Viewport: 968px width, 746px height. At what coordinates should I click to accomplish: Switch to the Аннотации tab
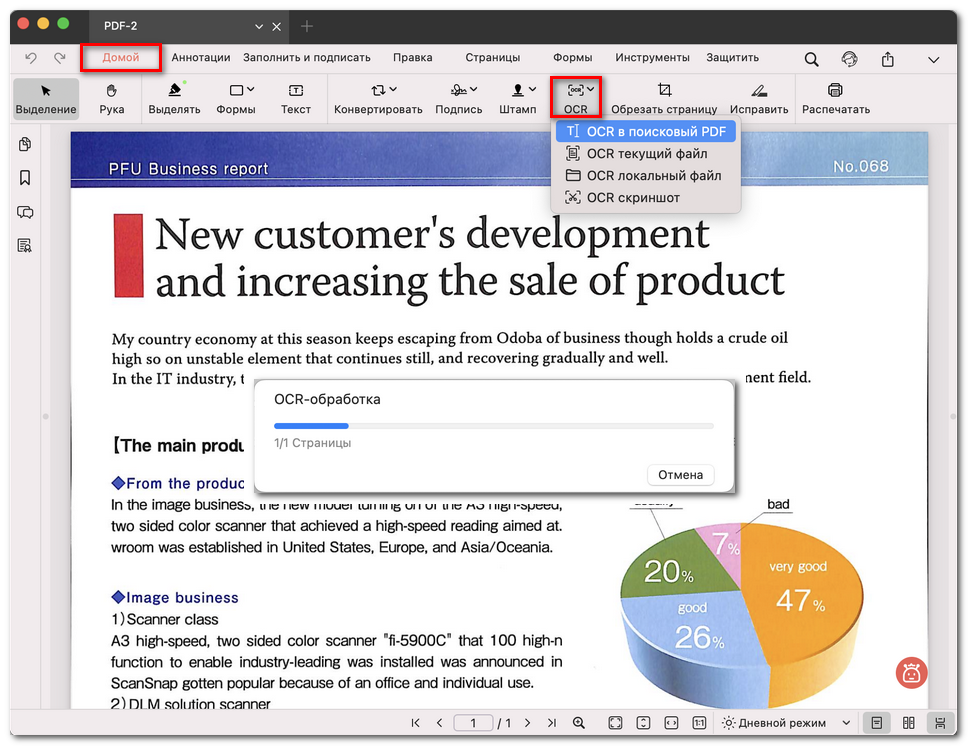pyautogui.click(x=200, y=57)
